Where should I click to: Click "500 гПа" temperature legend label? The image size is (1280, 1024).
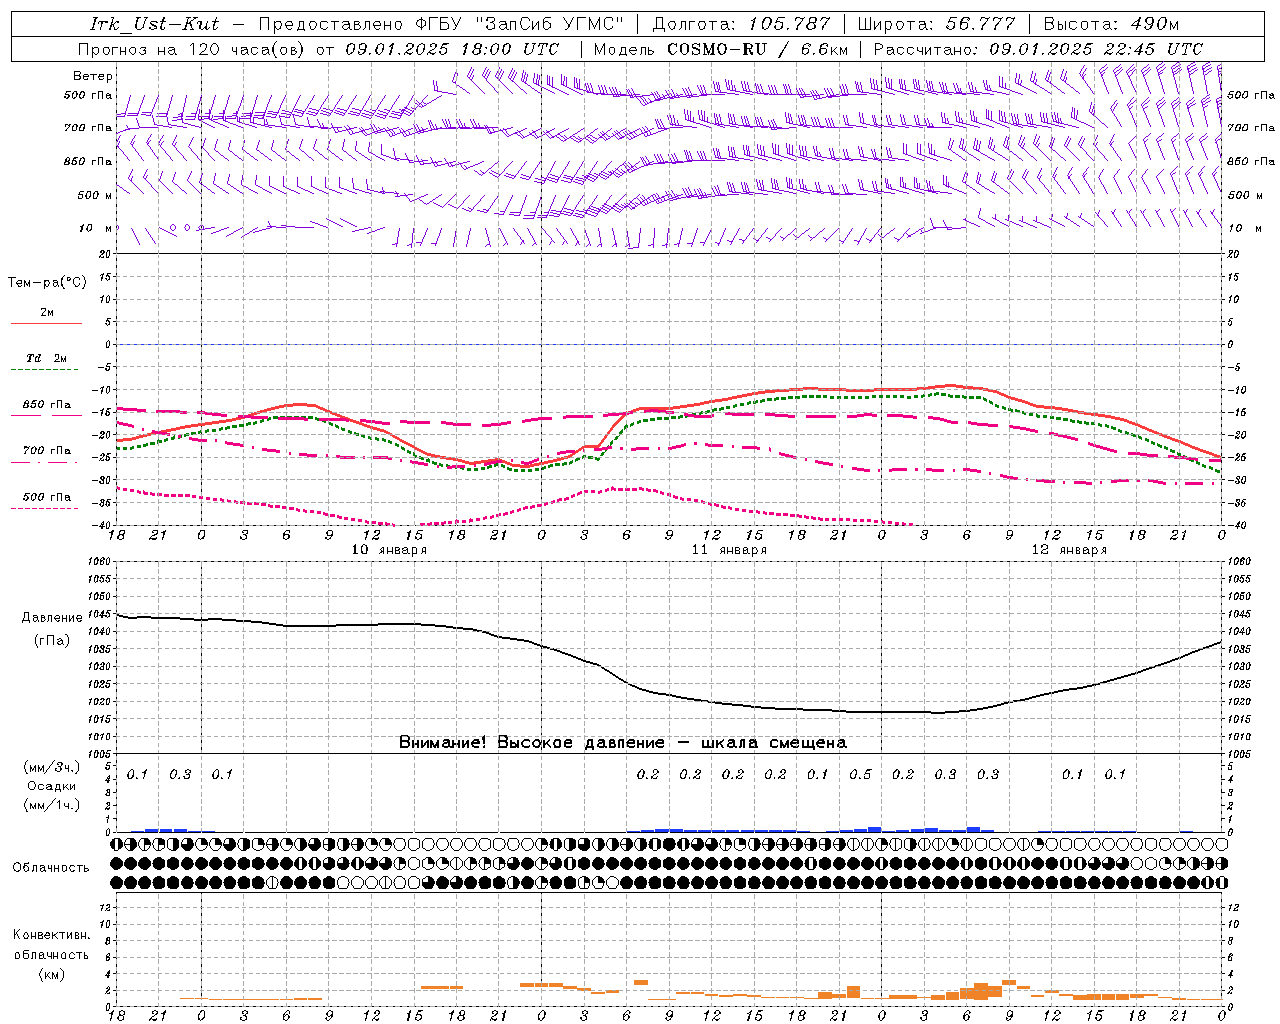(47, 497)
